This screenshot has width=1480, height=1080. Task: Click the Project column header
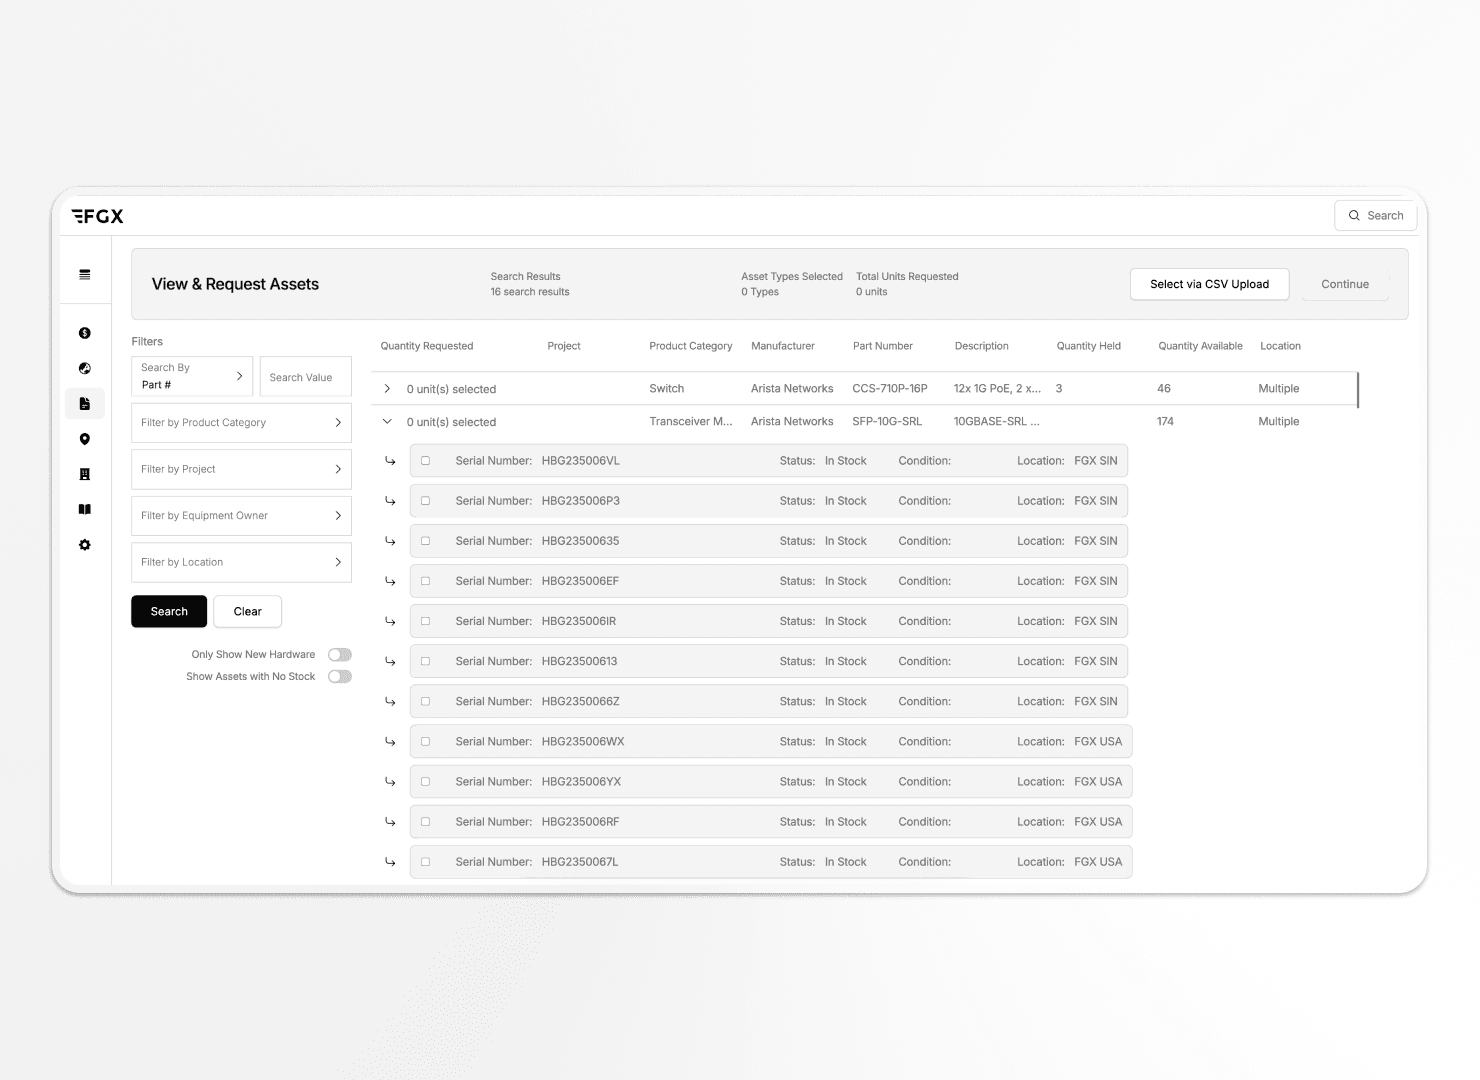click(x=564, y=346)
